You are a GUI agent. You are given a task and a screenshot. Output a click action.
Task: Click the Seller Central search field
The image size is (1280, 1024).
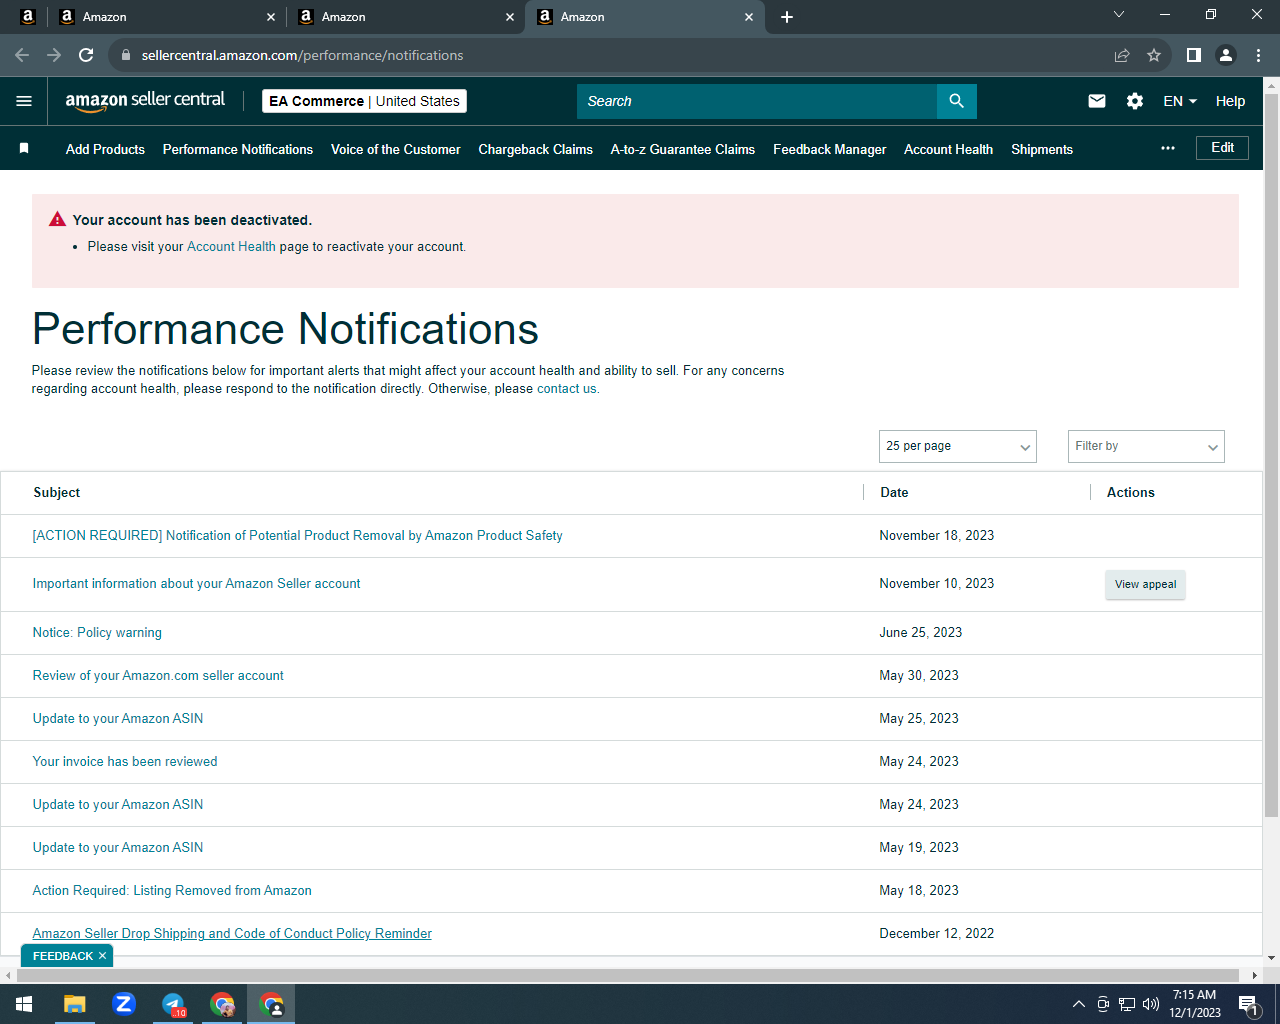point(757,101)
